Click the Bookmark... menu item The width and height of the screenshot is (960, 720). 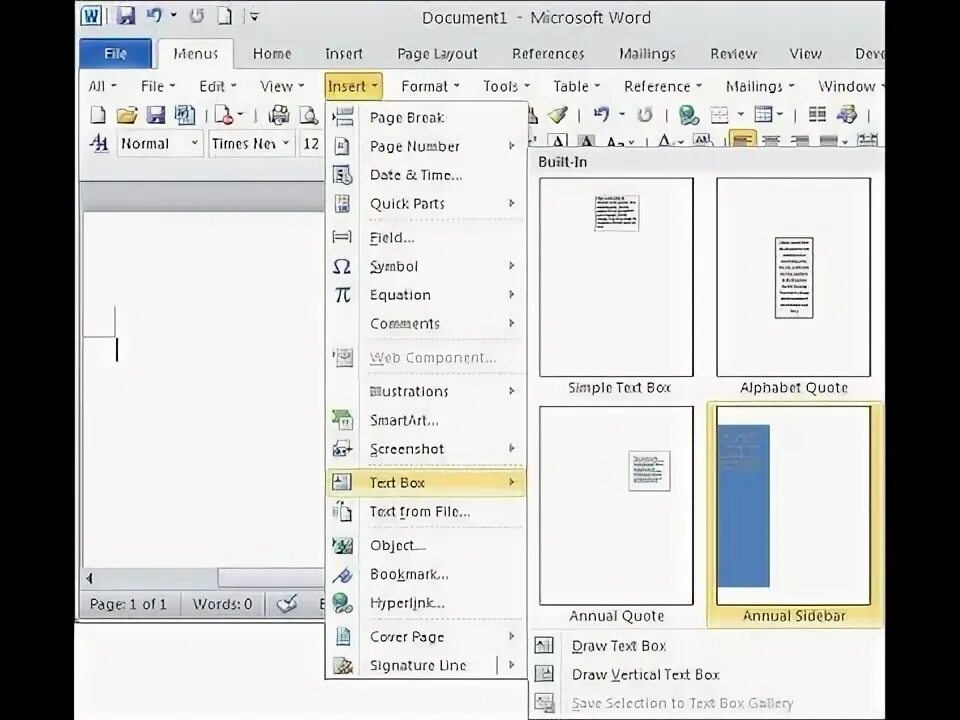click(426, 574)
